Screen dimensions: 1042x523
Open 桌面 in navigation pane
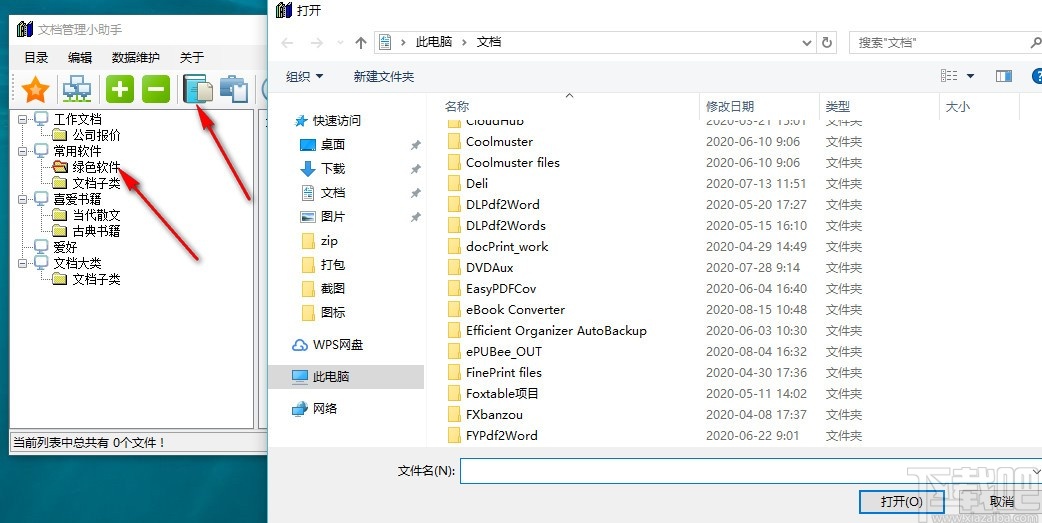(x=332, y=145)
